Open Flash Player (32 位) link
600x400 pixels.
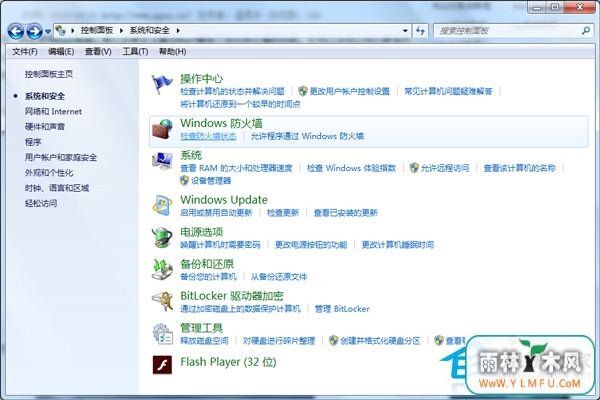228,362
